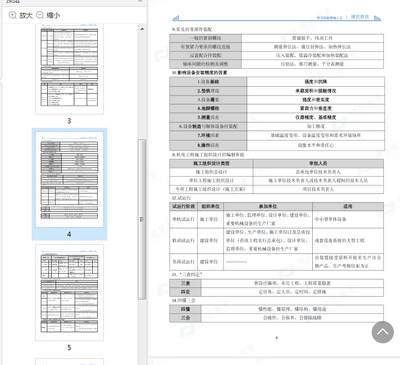The height and width of the screenshot is (365, 400).
Task: Click the thumbnail panel scrollbar handle
Action: 142,219
